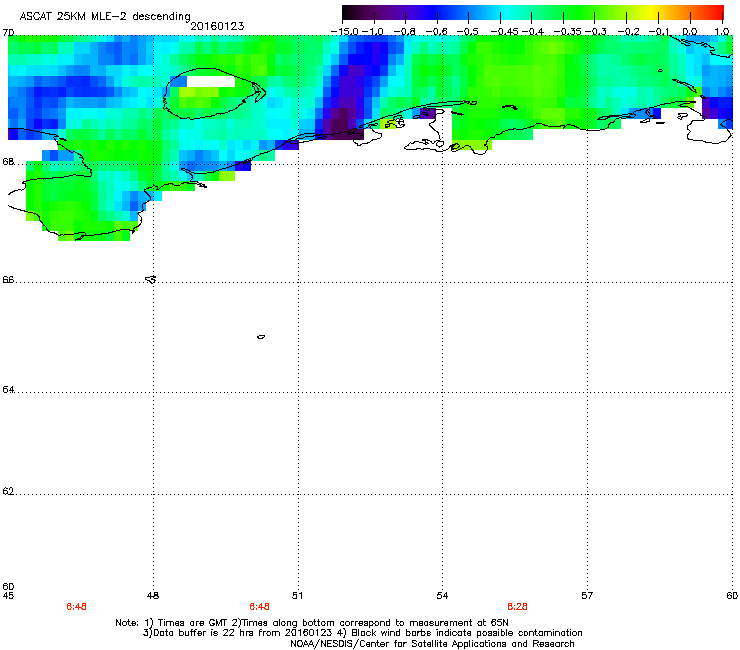Click the longitude label "48"
The height and width of the screenshot is (650, 740).
(x=153, y=596)
